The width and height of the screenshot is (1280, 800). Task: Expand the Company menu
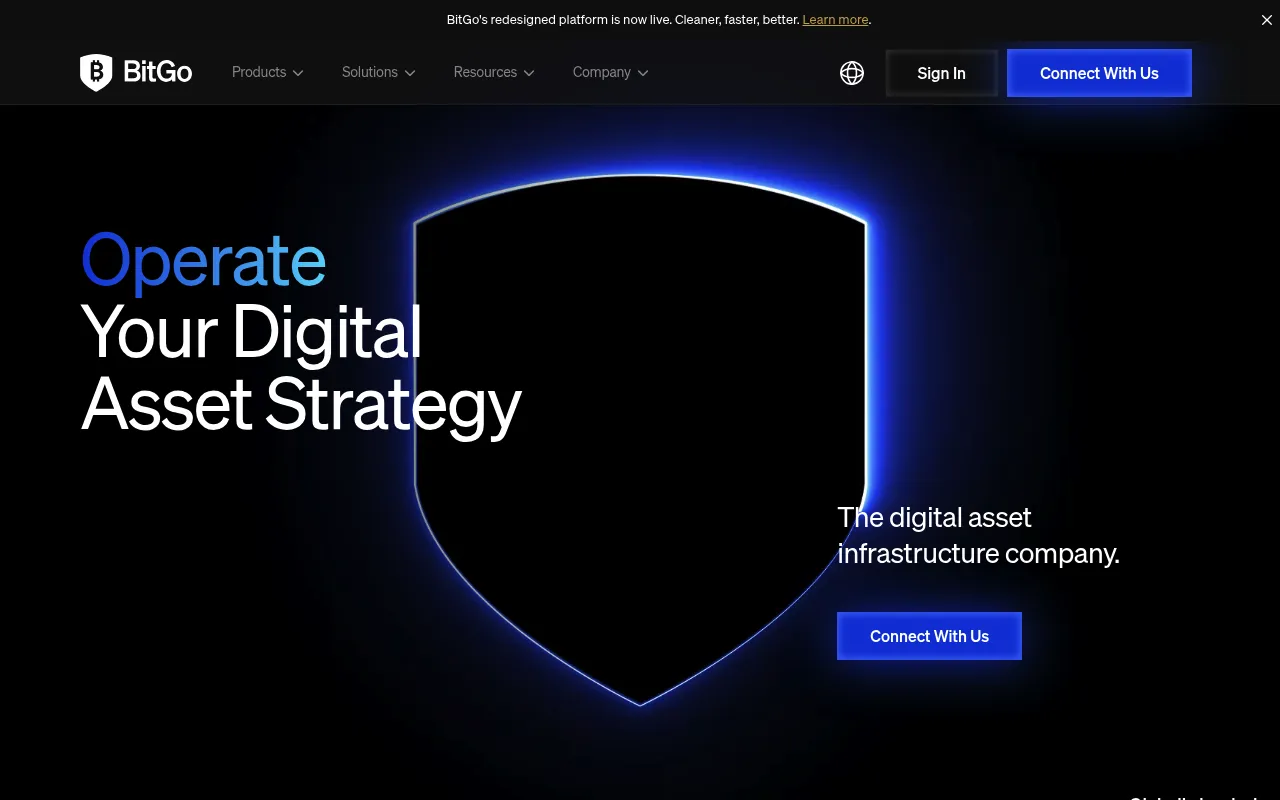(611, 72)
